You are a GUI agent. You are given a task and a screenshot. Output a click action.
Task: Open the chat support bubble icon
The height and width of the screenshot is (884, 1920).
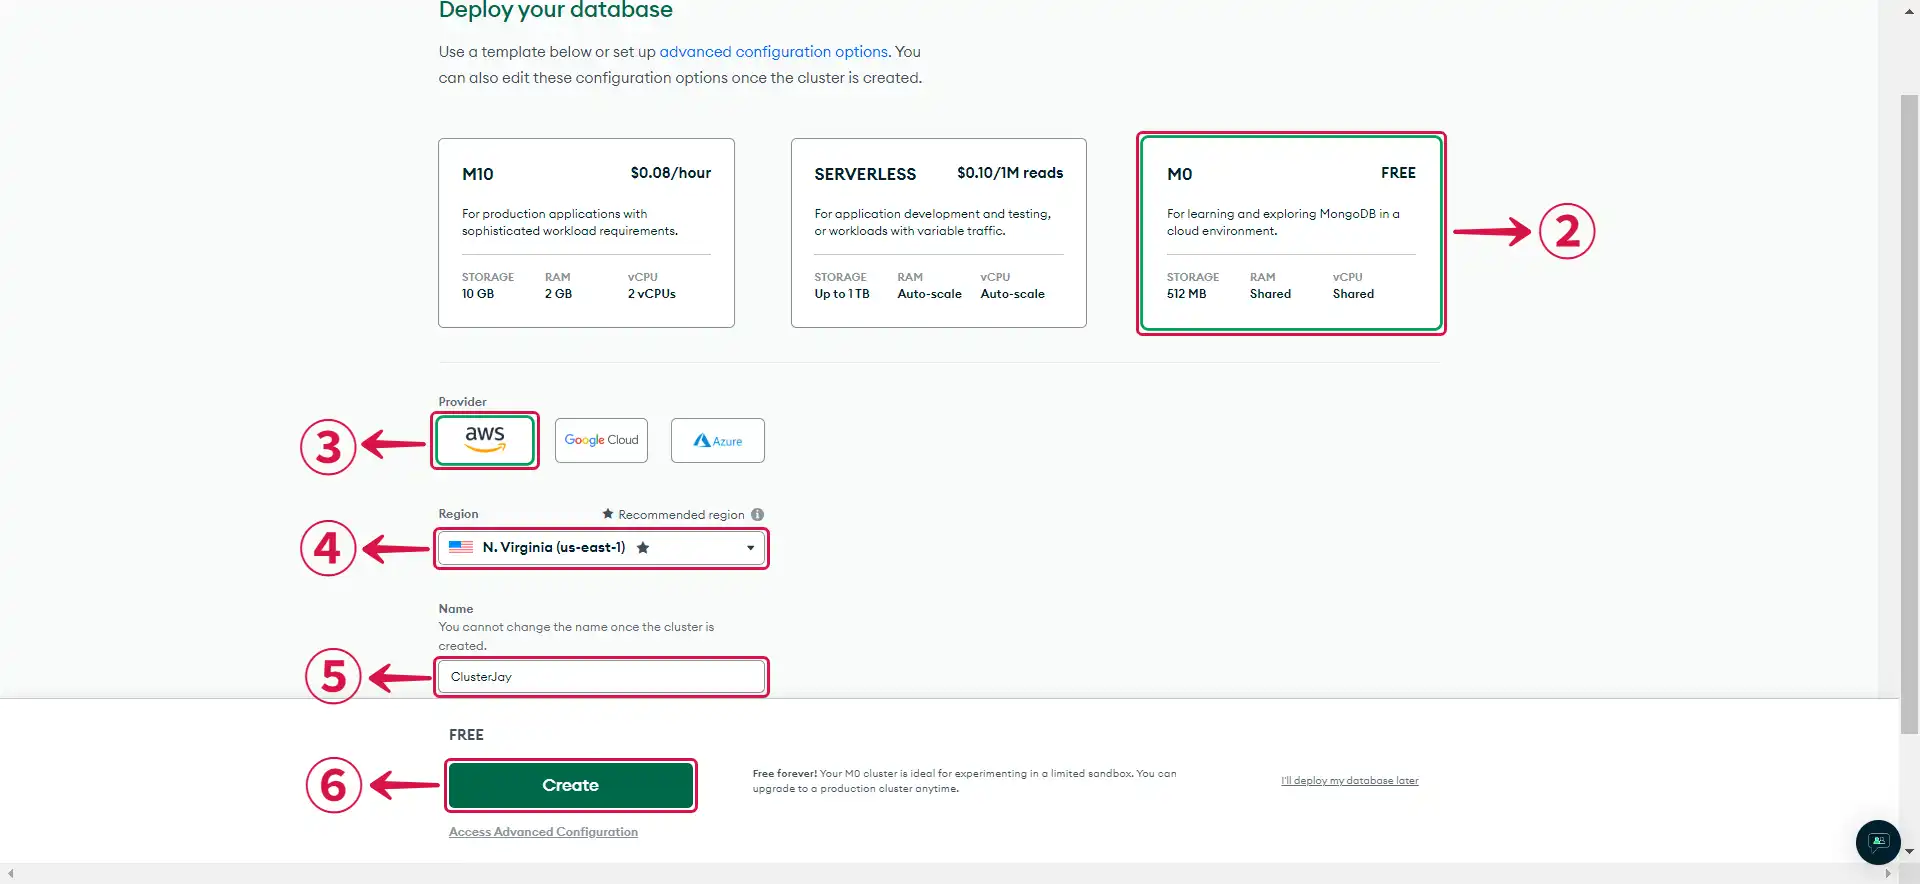tap(1878, 841)
